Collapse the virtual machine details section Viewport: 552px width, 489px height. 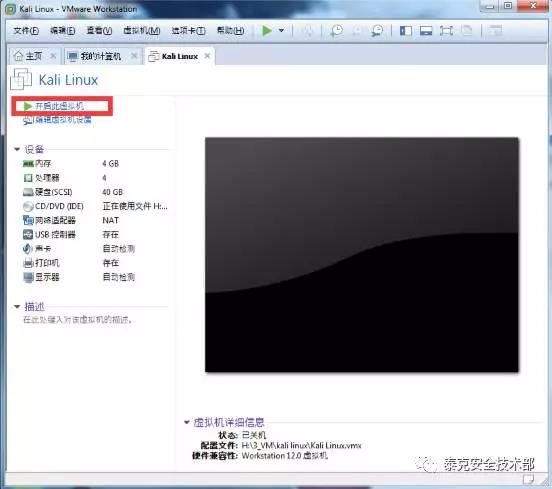click(187, 422)
